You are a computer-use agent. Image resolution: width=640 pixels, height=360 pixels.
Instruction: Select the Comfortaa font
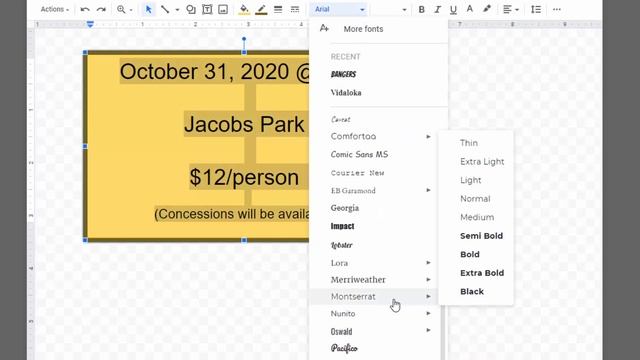tap(353, 136)
